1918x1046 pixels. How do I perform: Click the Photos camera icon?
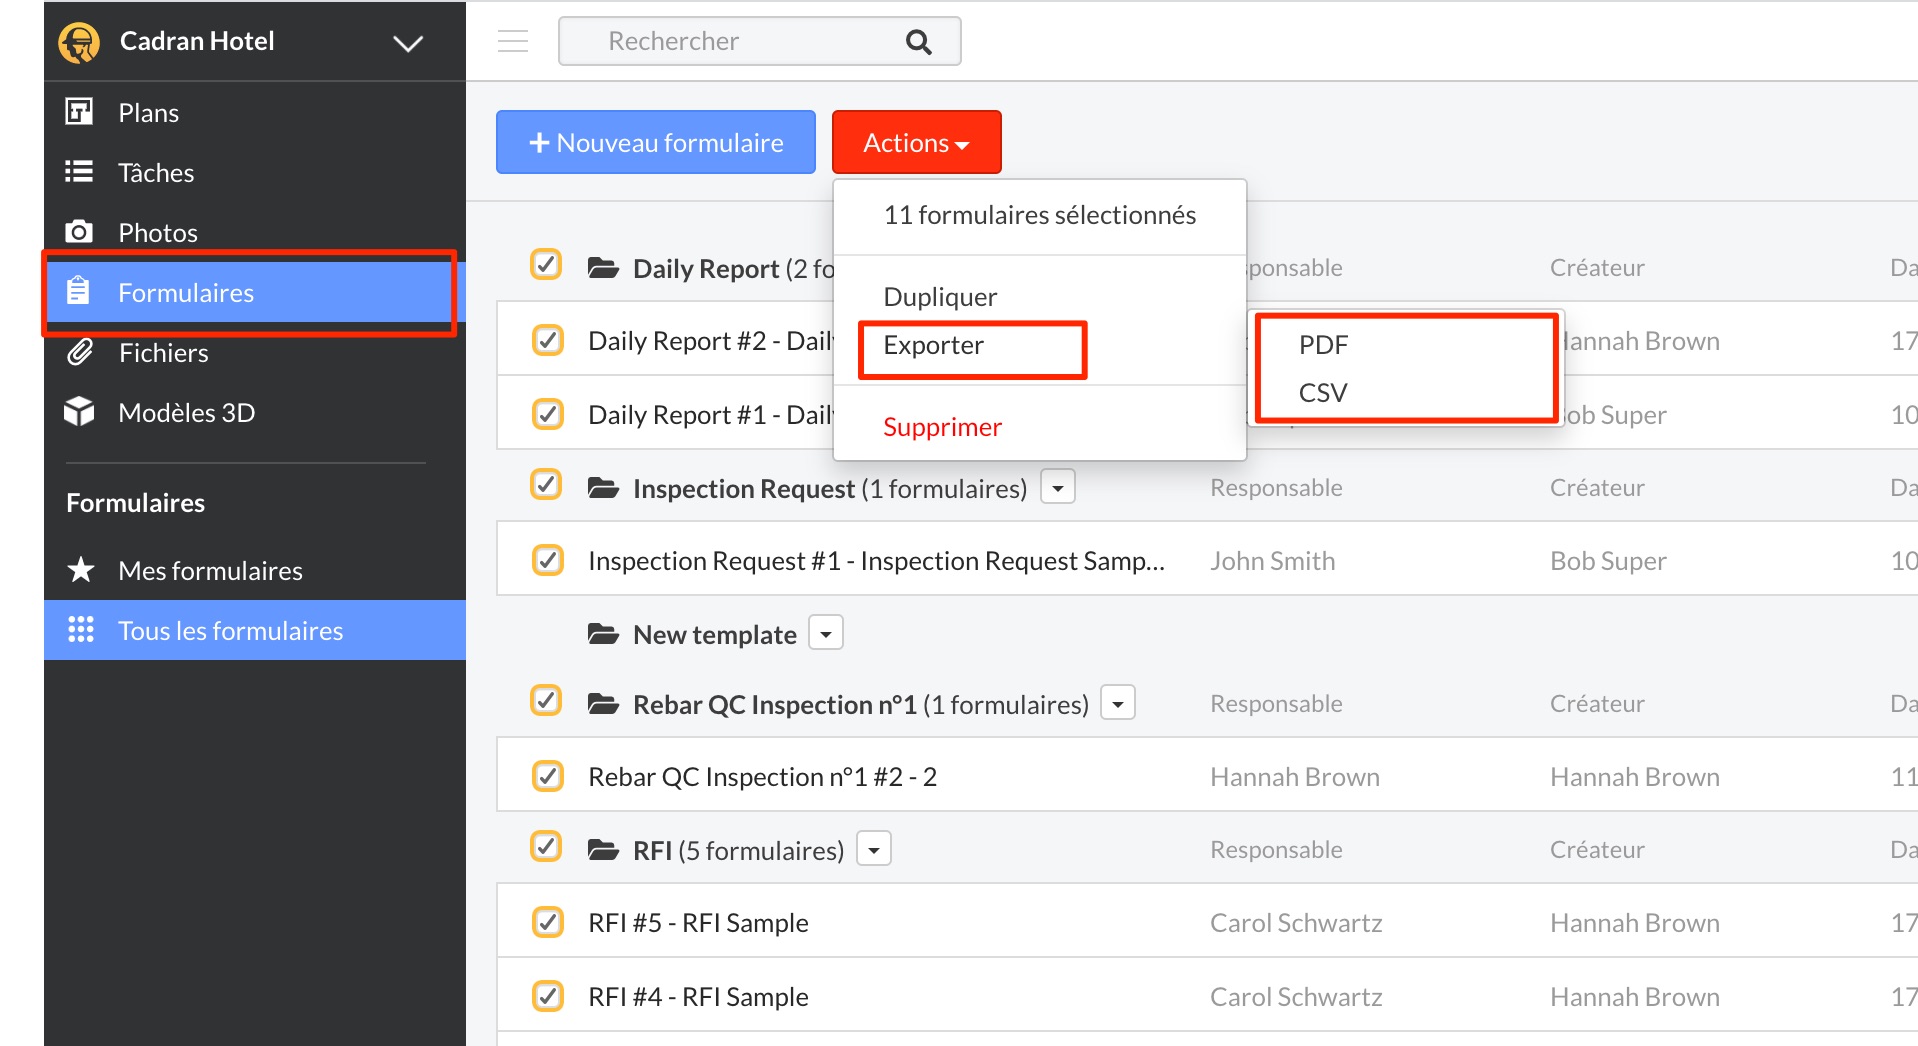pyautogui.click(x=79, y=232)
